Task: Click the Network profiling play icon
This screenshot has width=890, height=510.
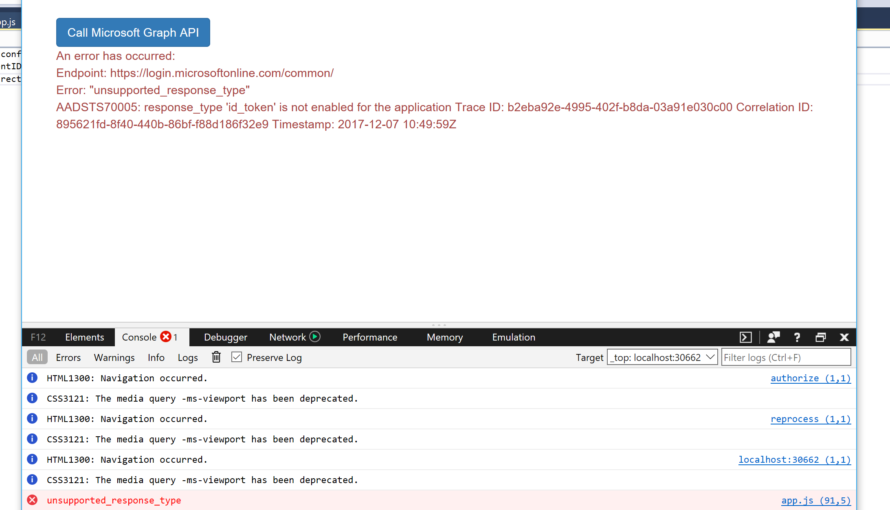Action: click(x=315, y=336)
